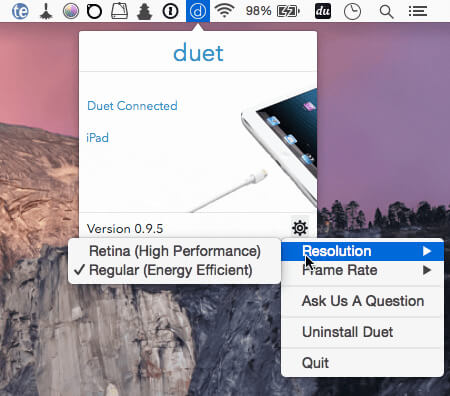
Task: Click the battery status icon
Action: [x=288, y=11]
